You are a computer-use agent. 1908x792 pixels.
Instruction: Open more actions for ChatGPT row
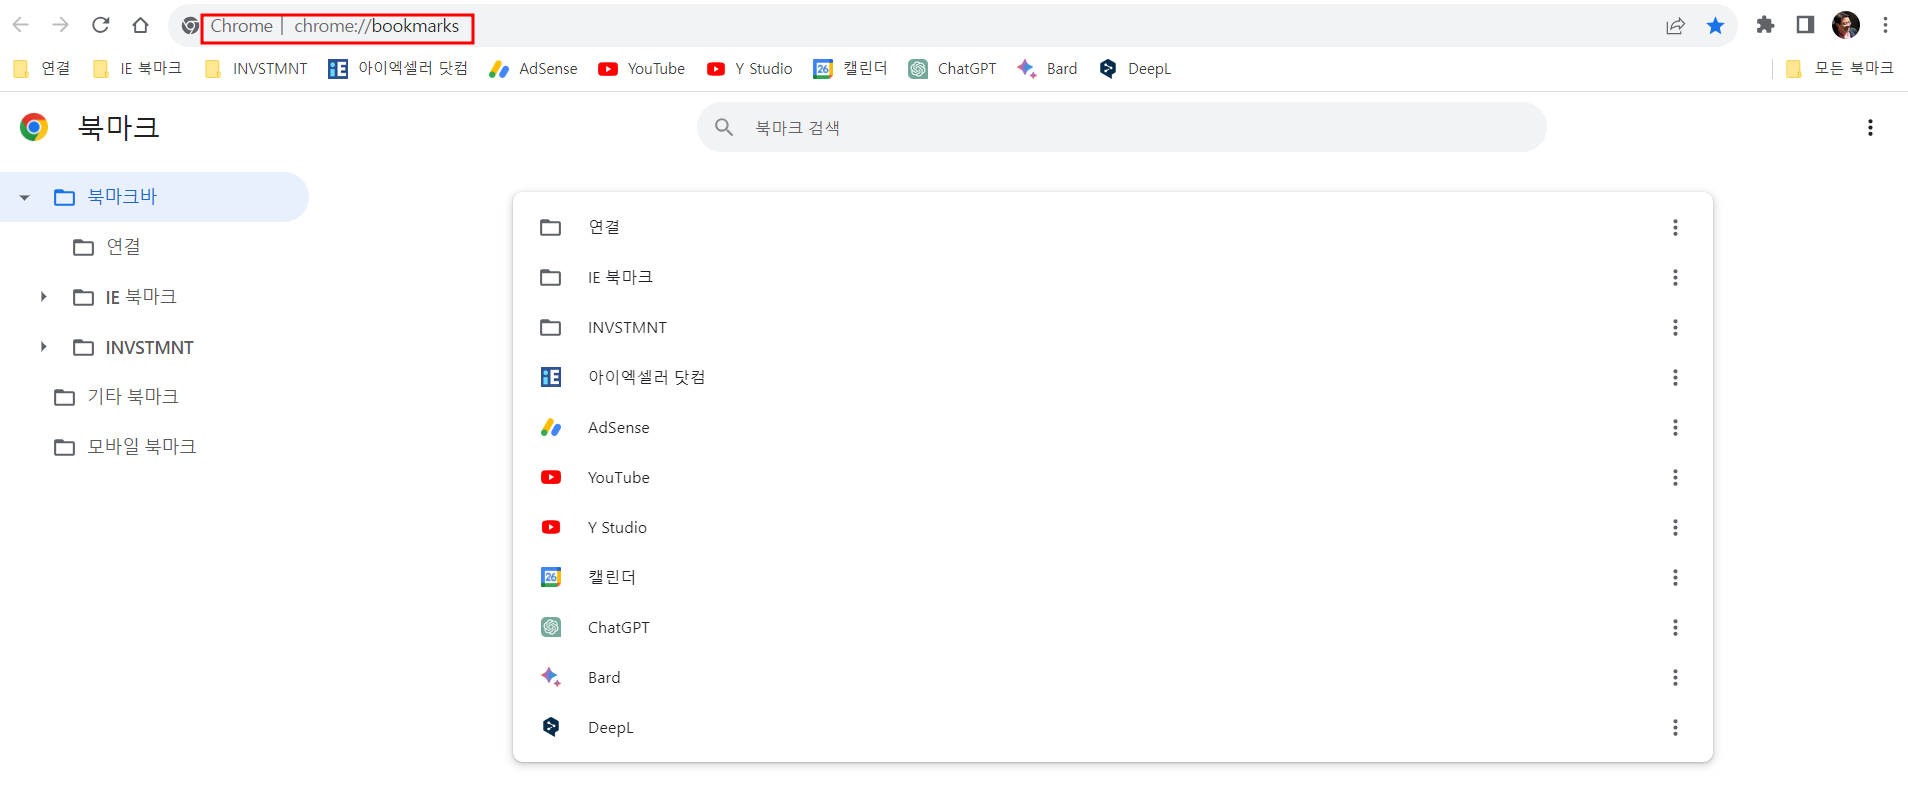pos(1675,627)
